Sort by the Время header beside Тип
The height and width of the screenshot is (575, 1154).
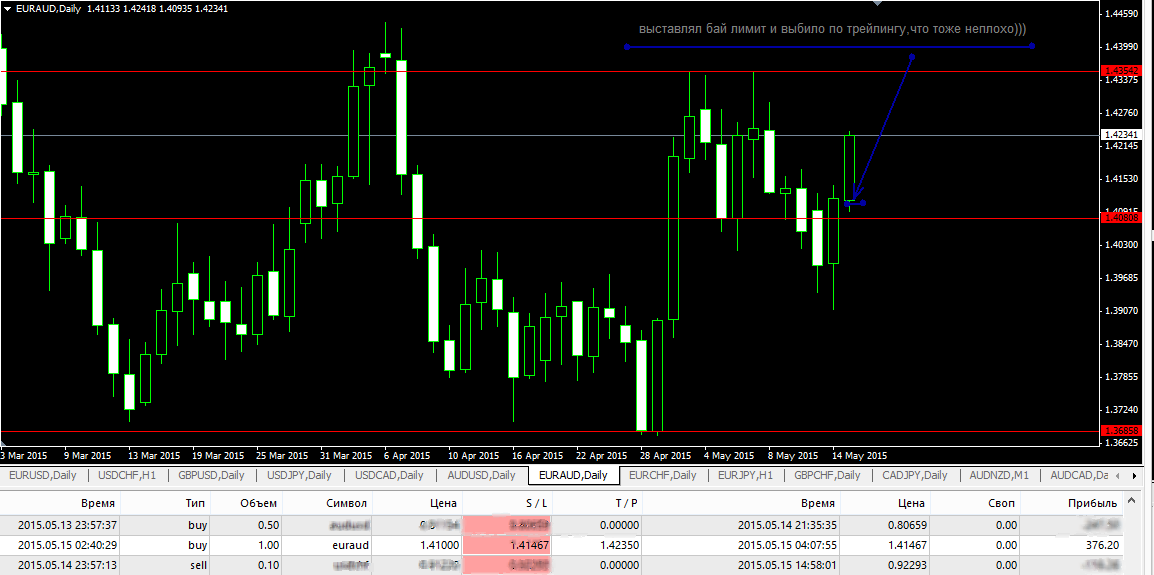click(x=60, y=504)
